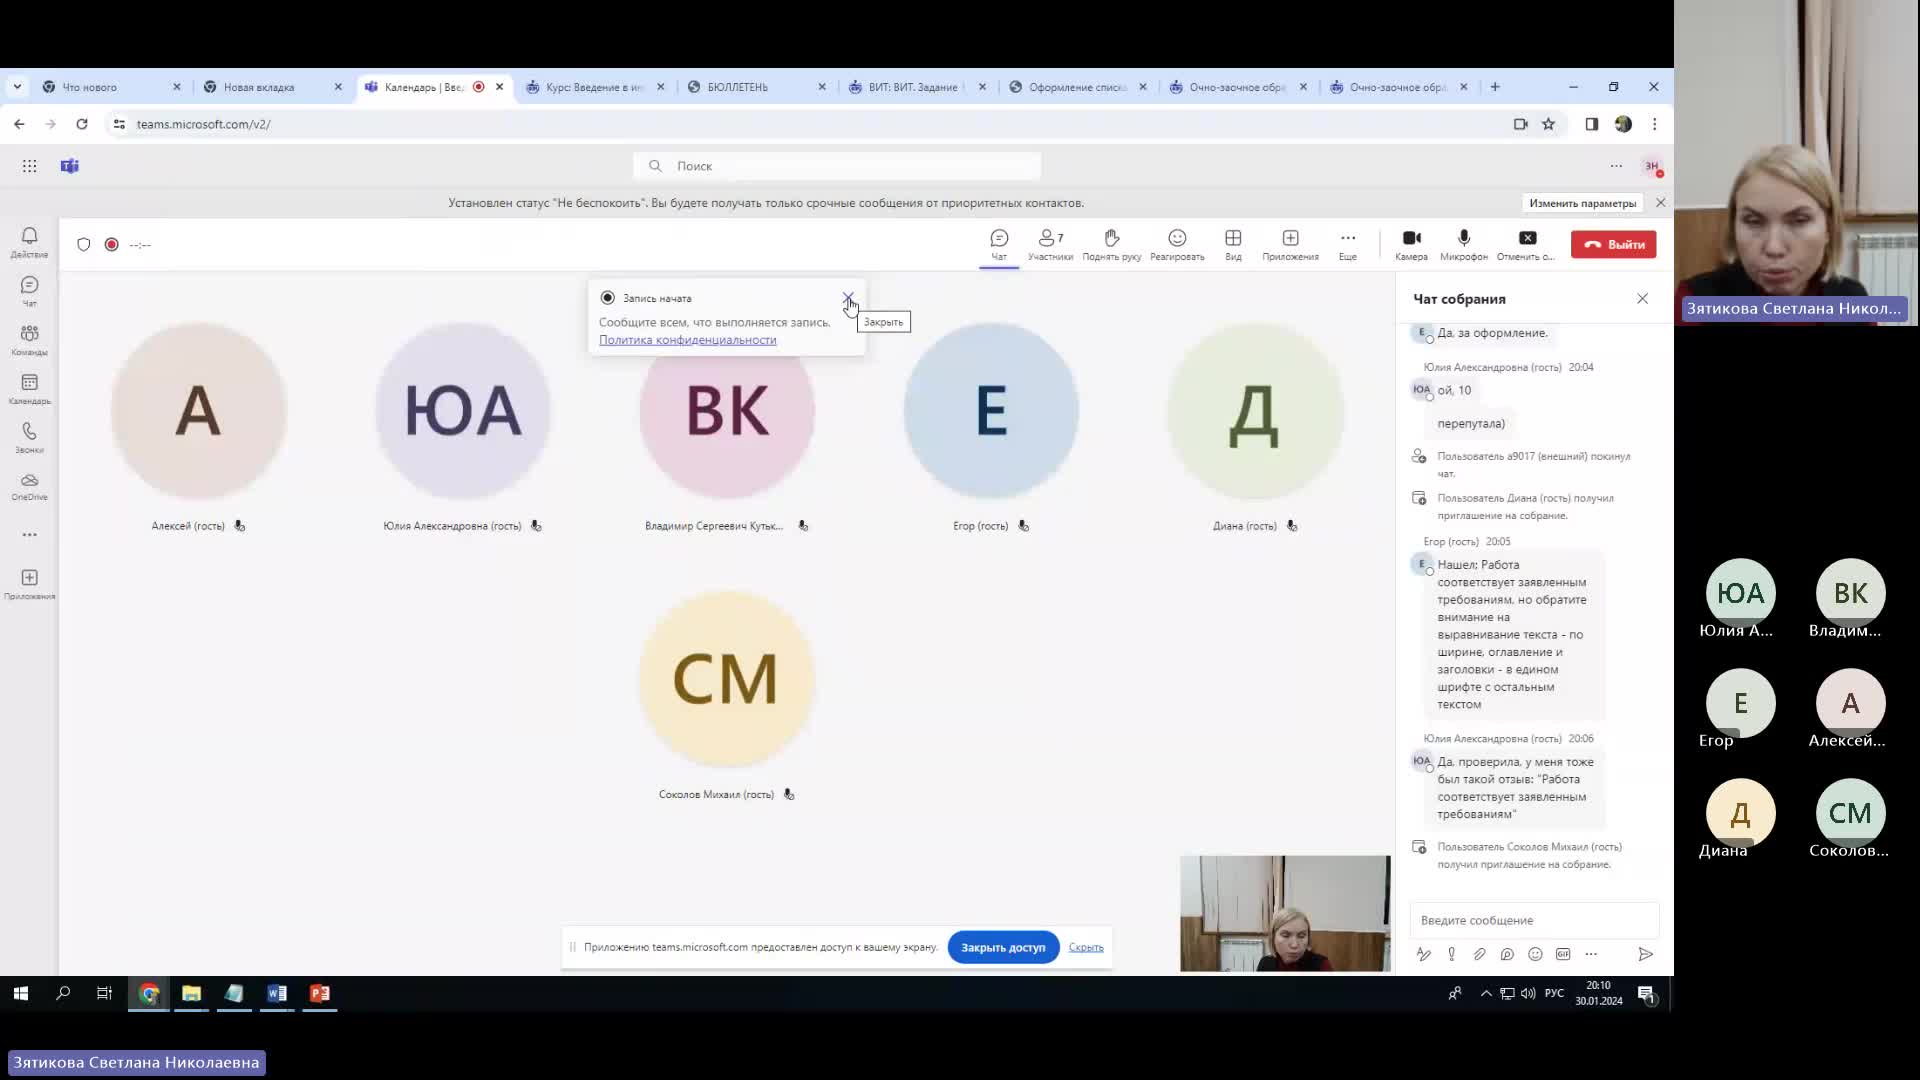Image resolution: width=1920 pixels, height=1080 pixels.
Task: Open View (Вид) layout options
Action: tap(1233, 245)
